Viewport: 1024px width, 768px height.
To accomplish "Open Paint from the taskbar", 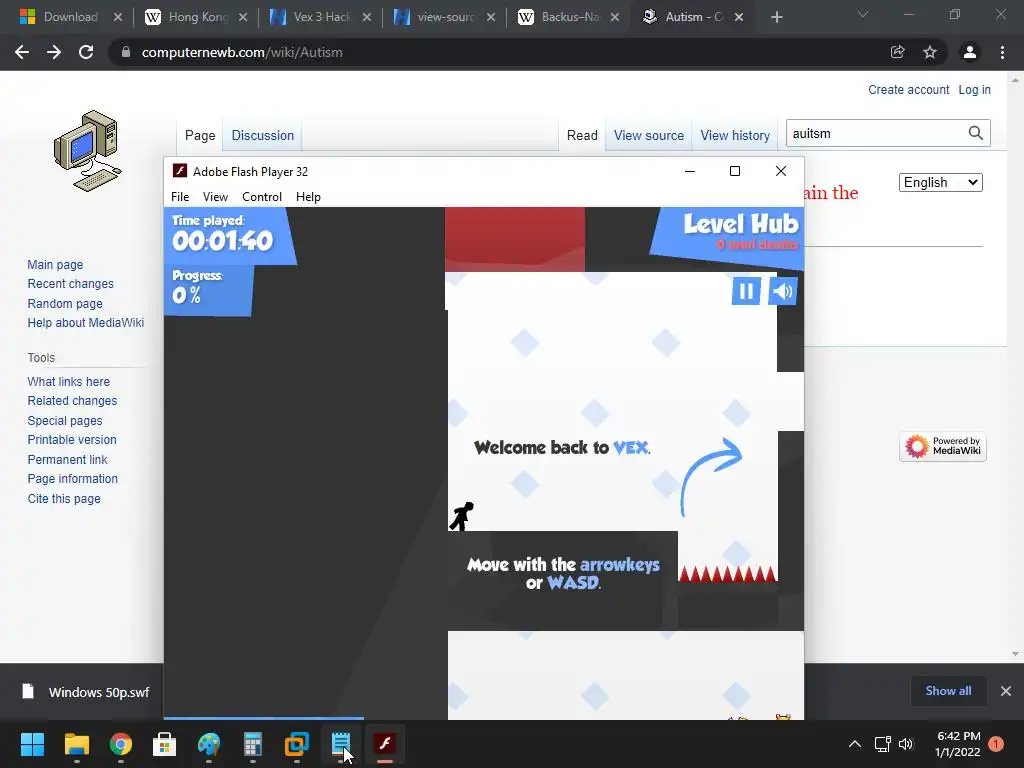I will pyautogui.click(x=209, y=744).
